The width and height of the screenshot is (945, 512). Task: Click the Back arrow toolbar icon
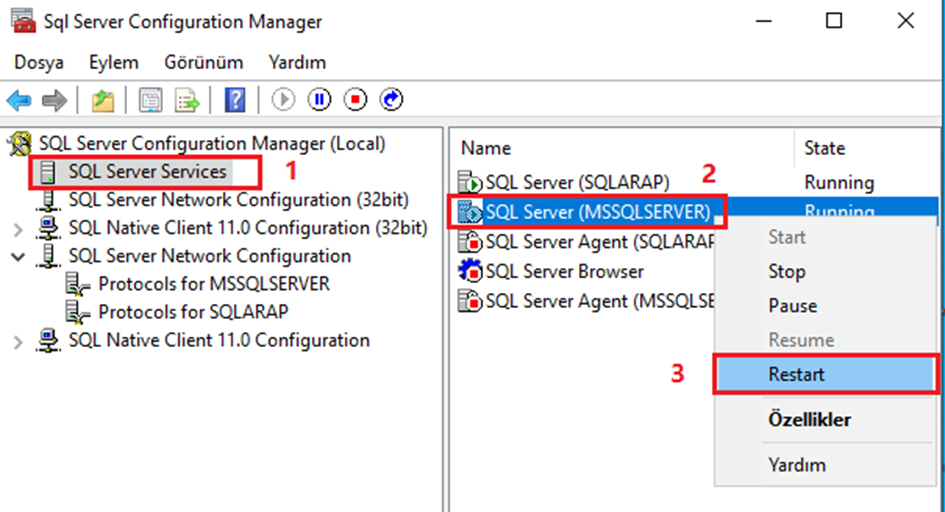click(x=19, y=100)
